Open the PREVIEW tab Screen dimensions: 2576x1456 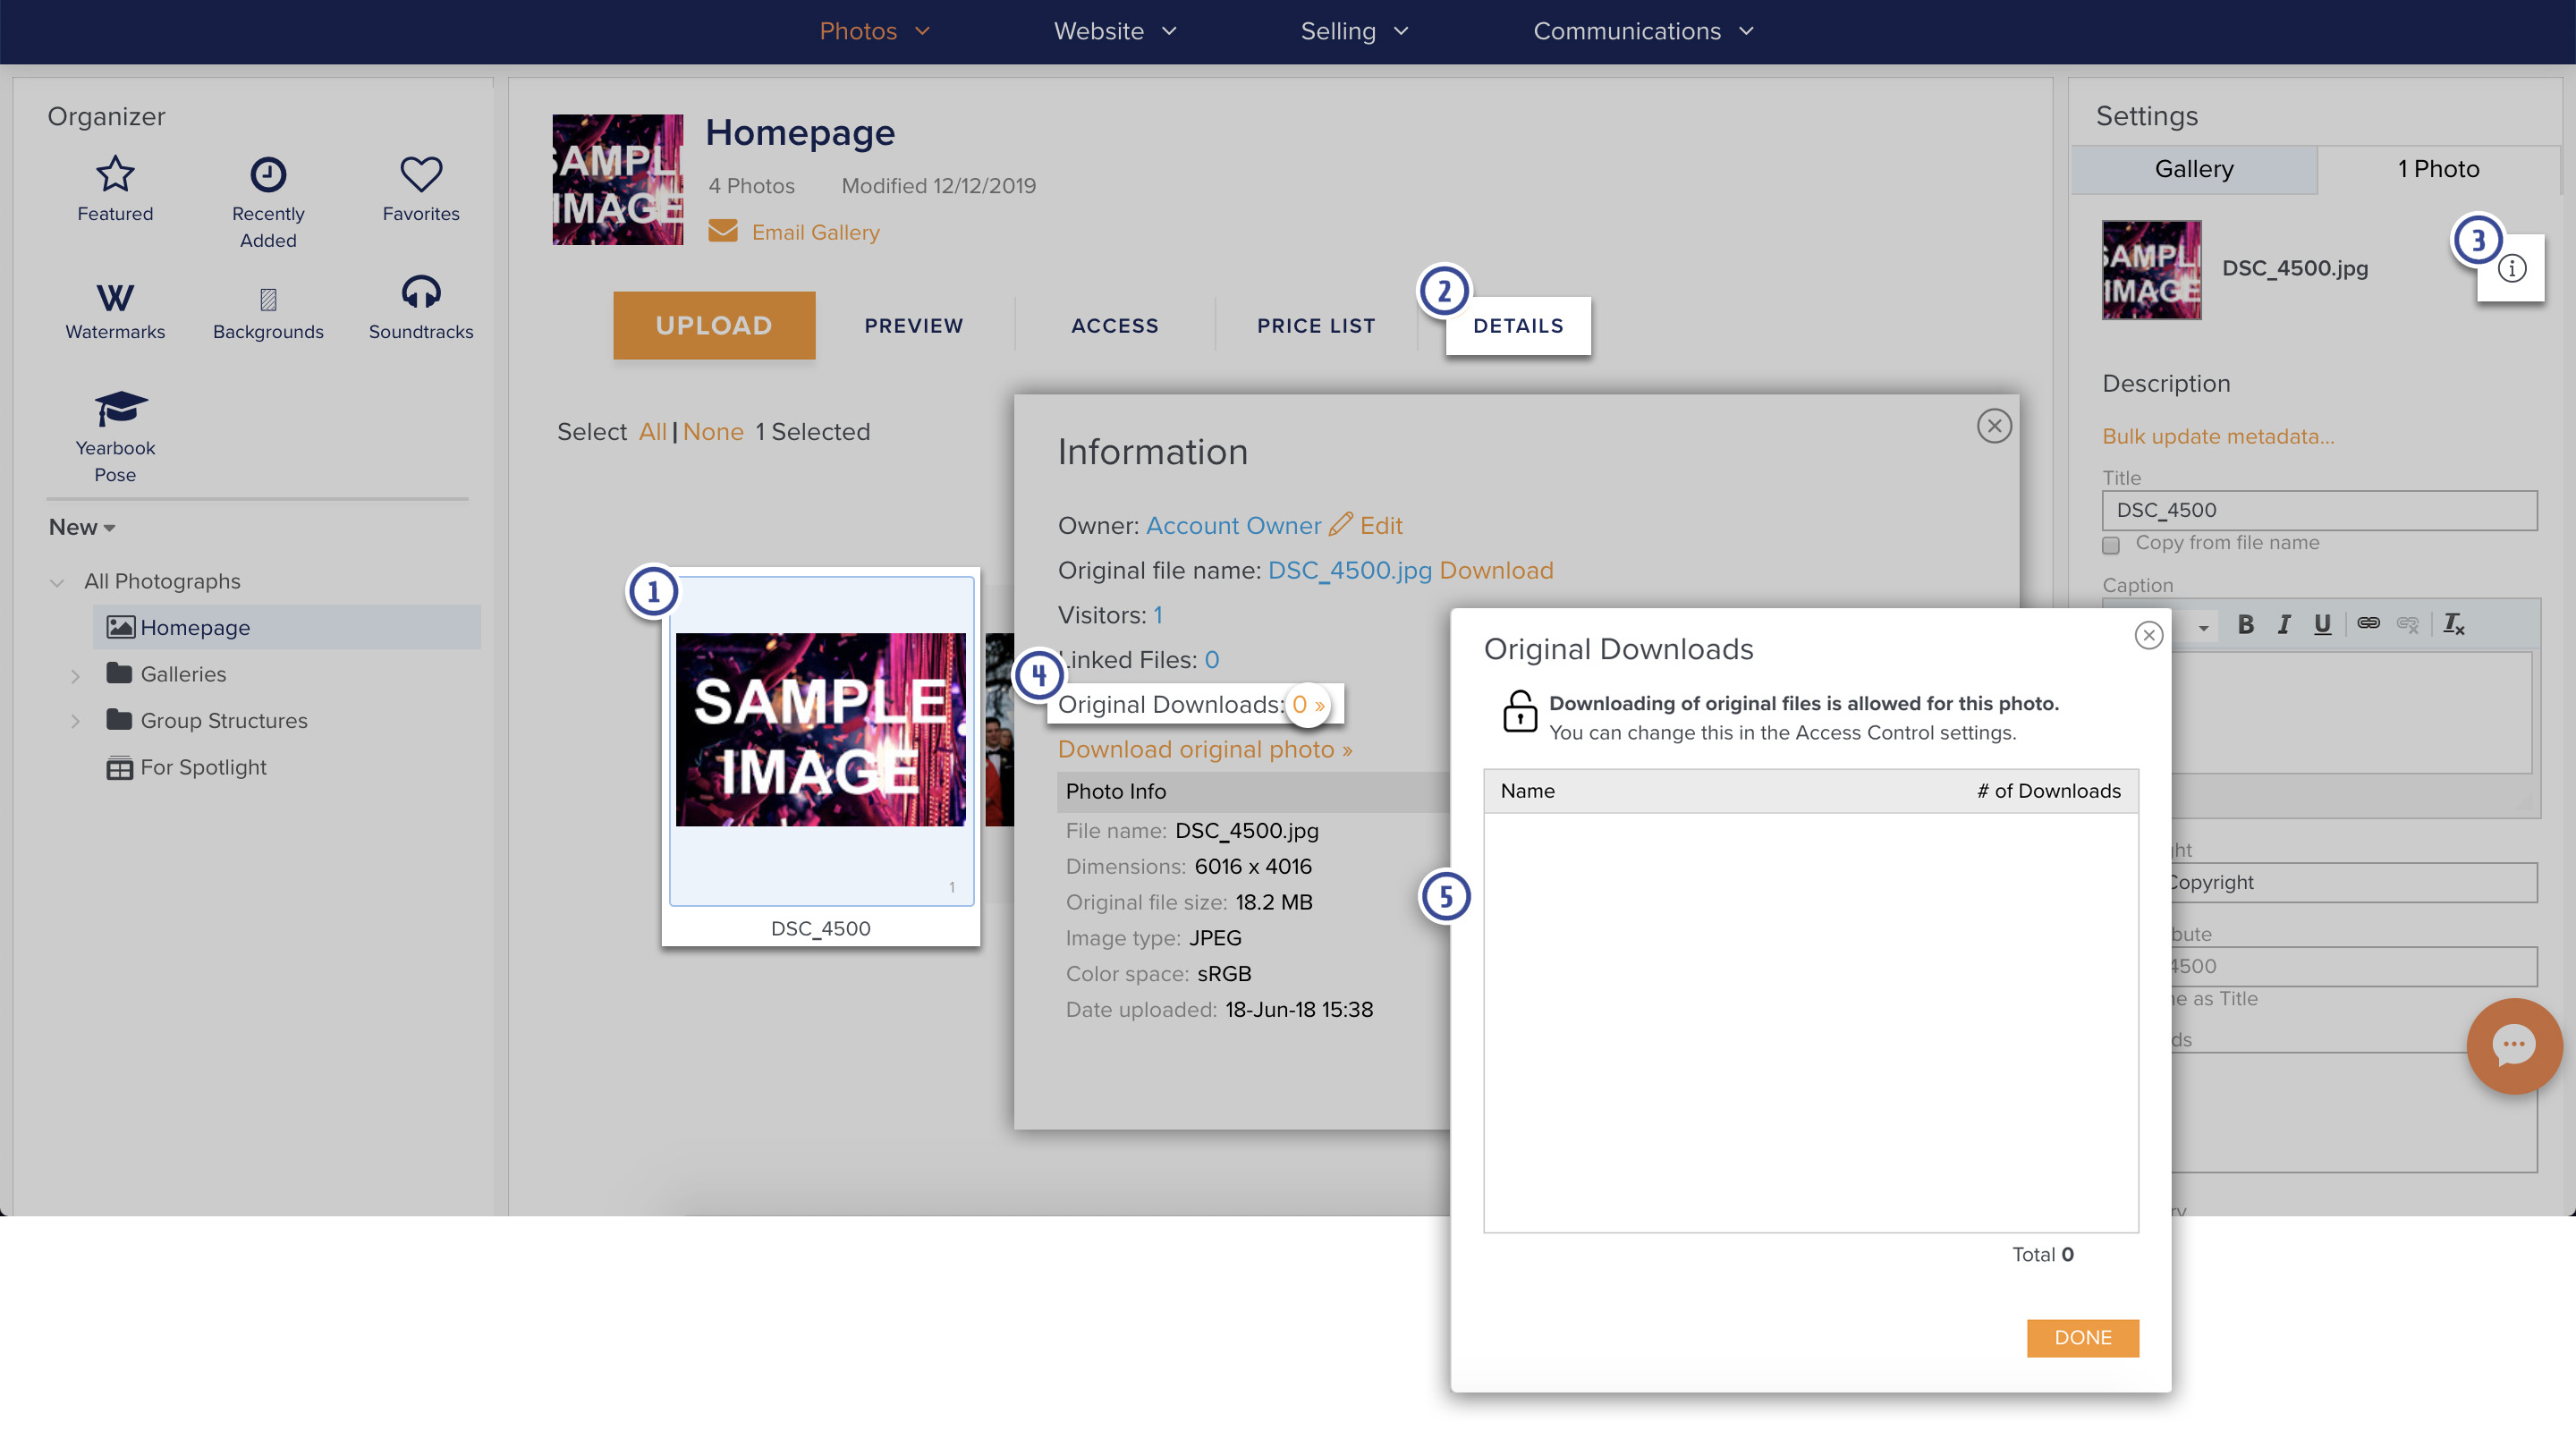pyautogui.click(x=913, y=326)
